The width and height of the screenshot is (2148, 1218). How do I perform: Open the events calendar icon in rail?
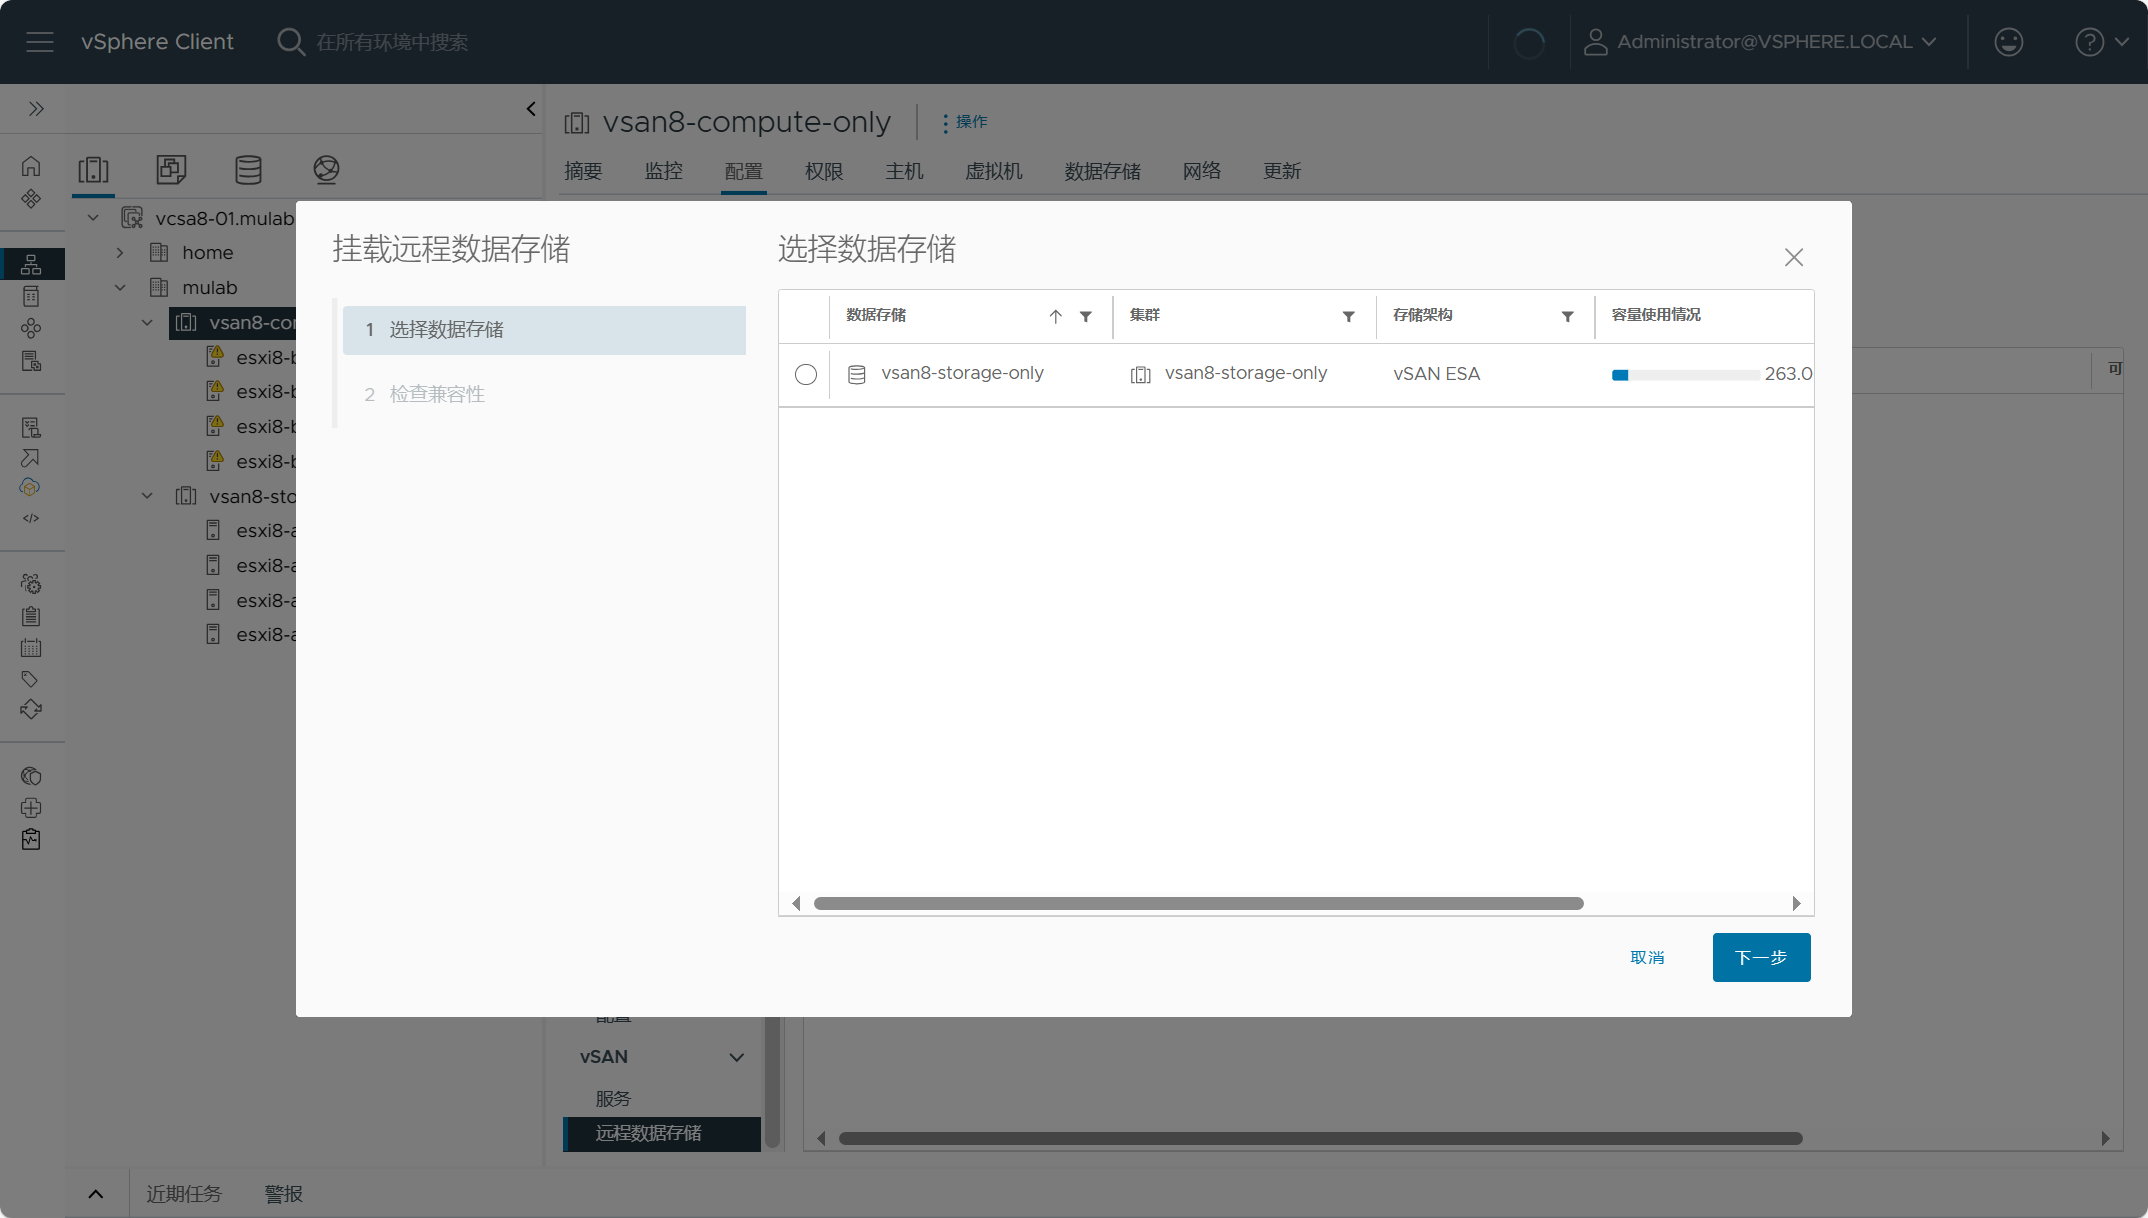click(x=31, y=648)
